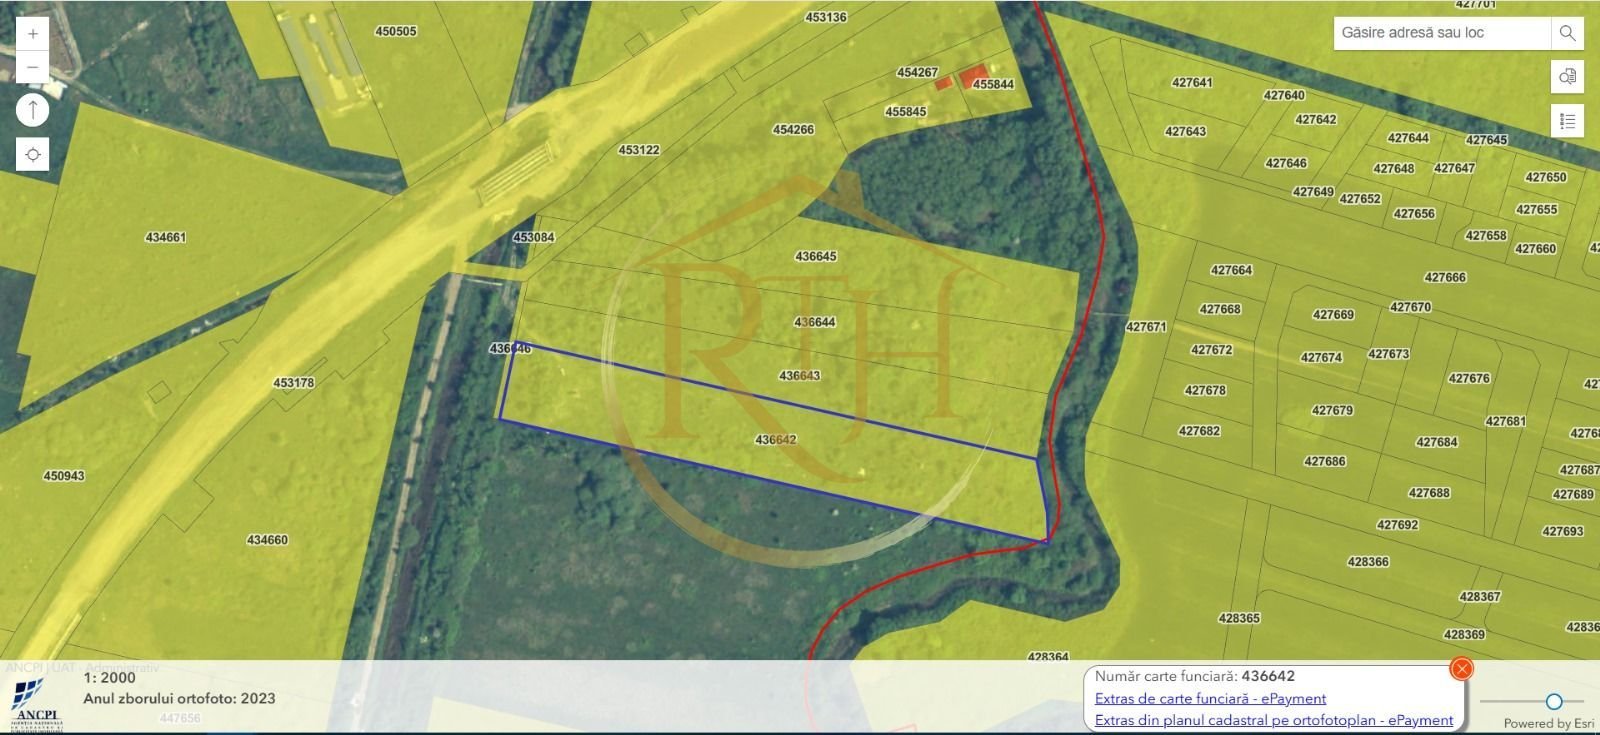Image resolution: width=1600 pixels, height=735 pixels.
Task: Open the document search tool icon
Action: tap(1567, 77)
